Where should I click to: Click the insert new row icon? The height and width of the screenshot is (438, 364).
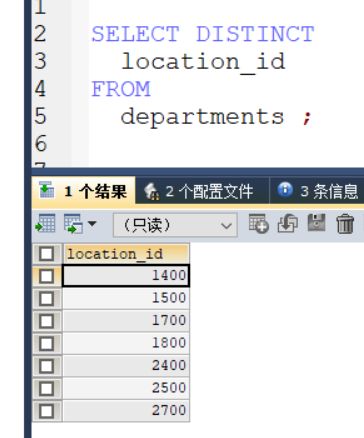click(x=259, y=224)
